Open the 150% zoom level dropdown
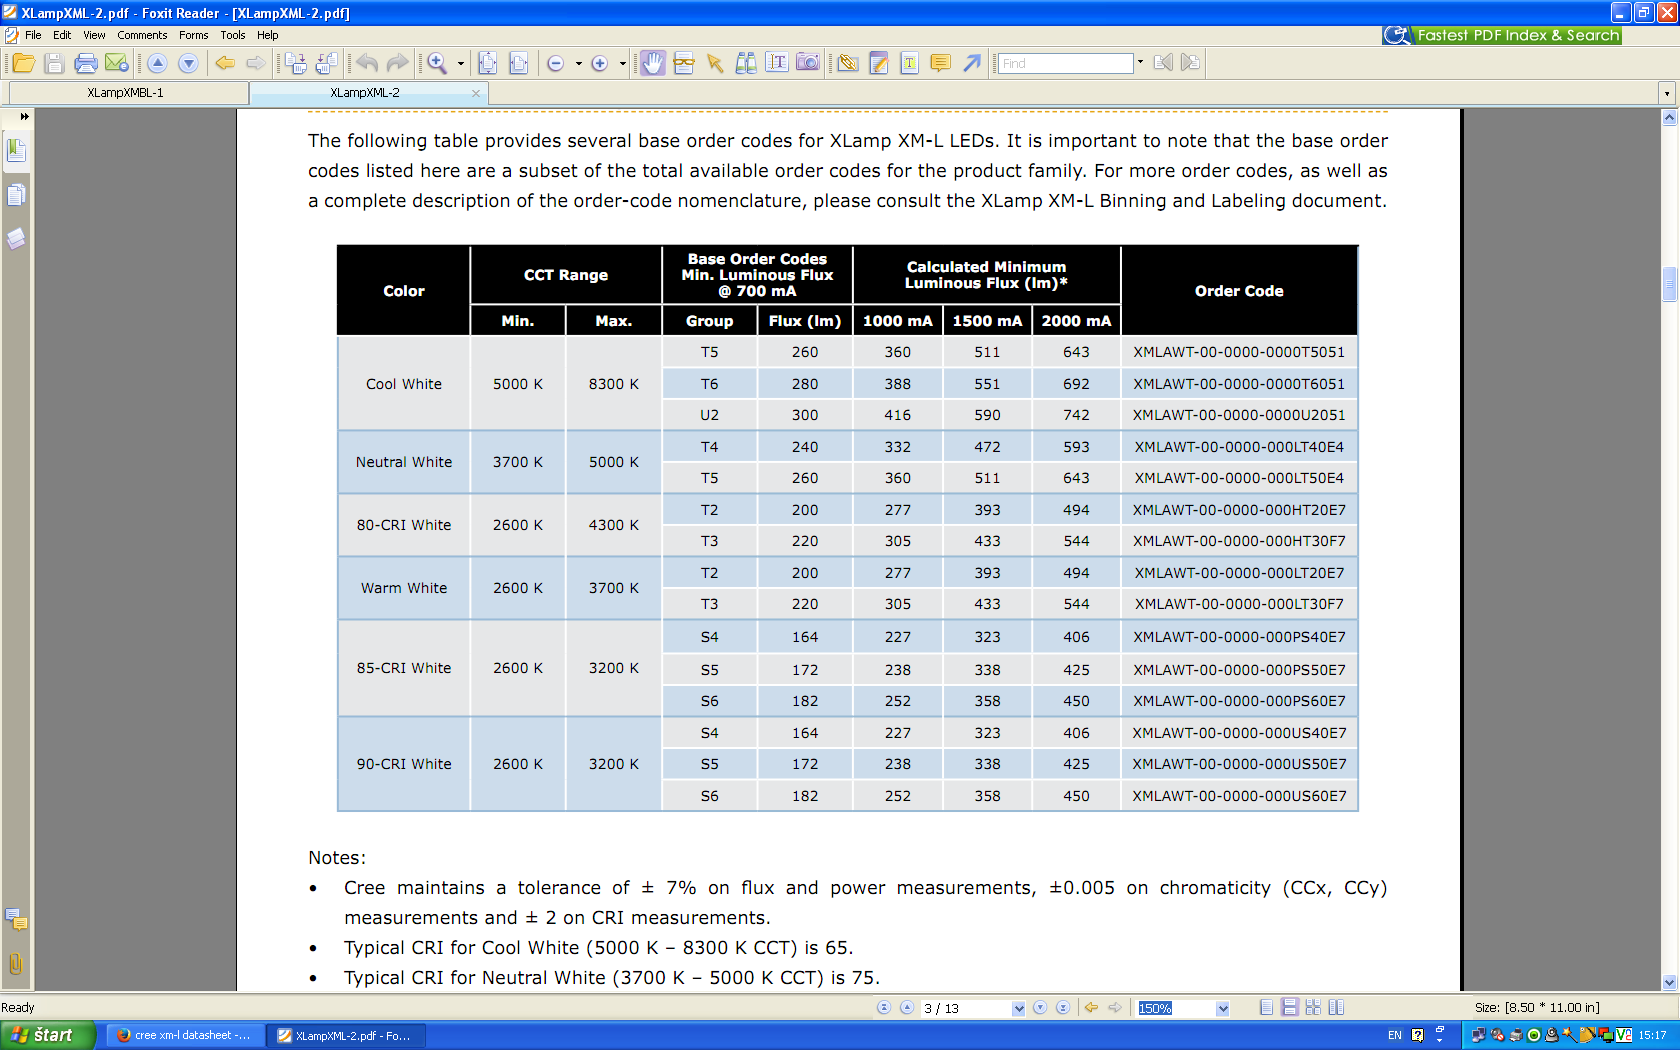 (1222, 1008)
